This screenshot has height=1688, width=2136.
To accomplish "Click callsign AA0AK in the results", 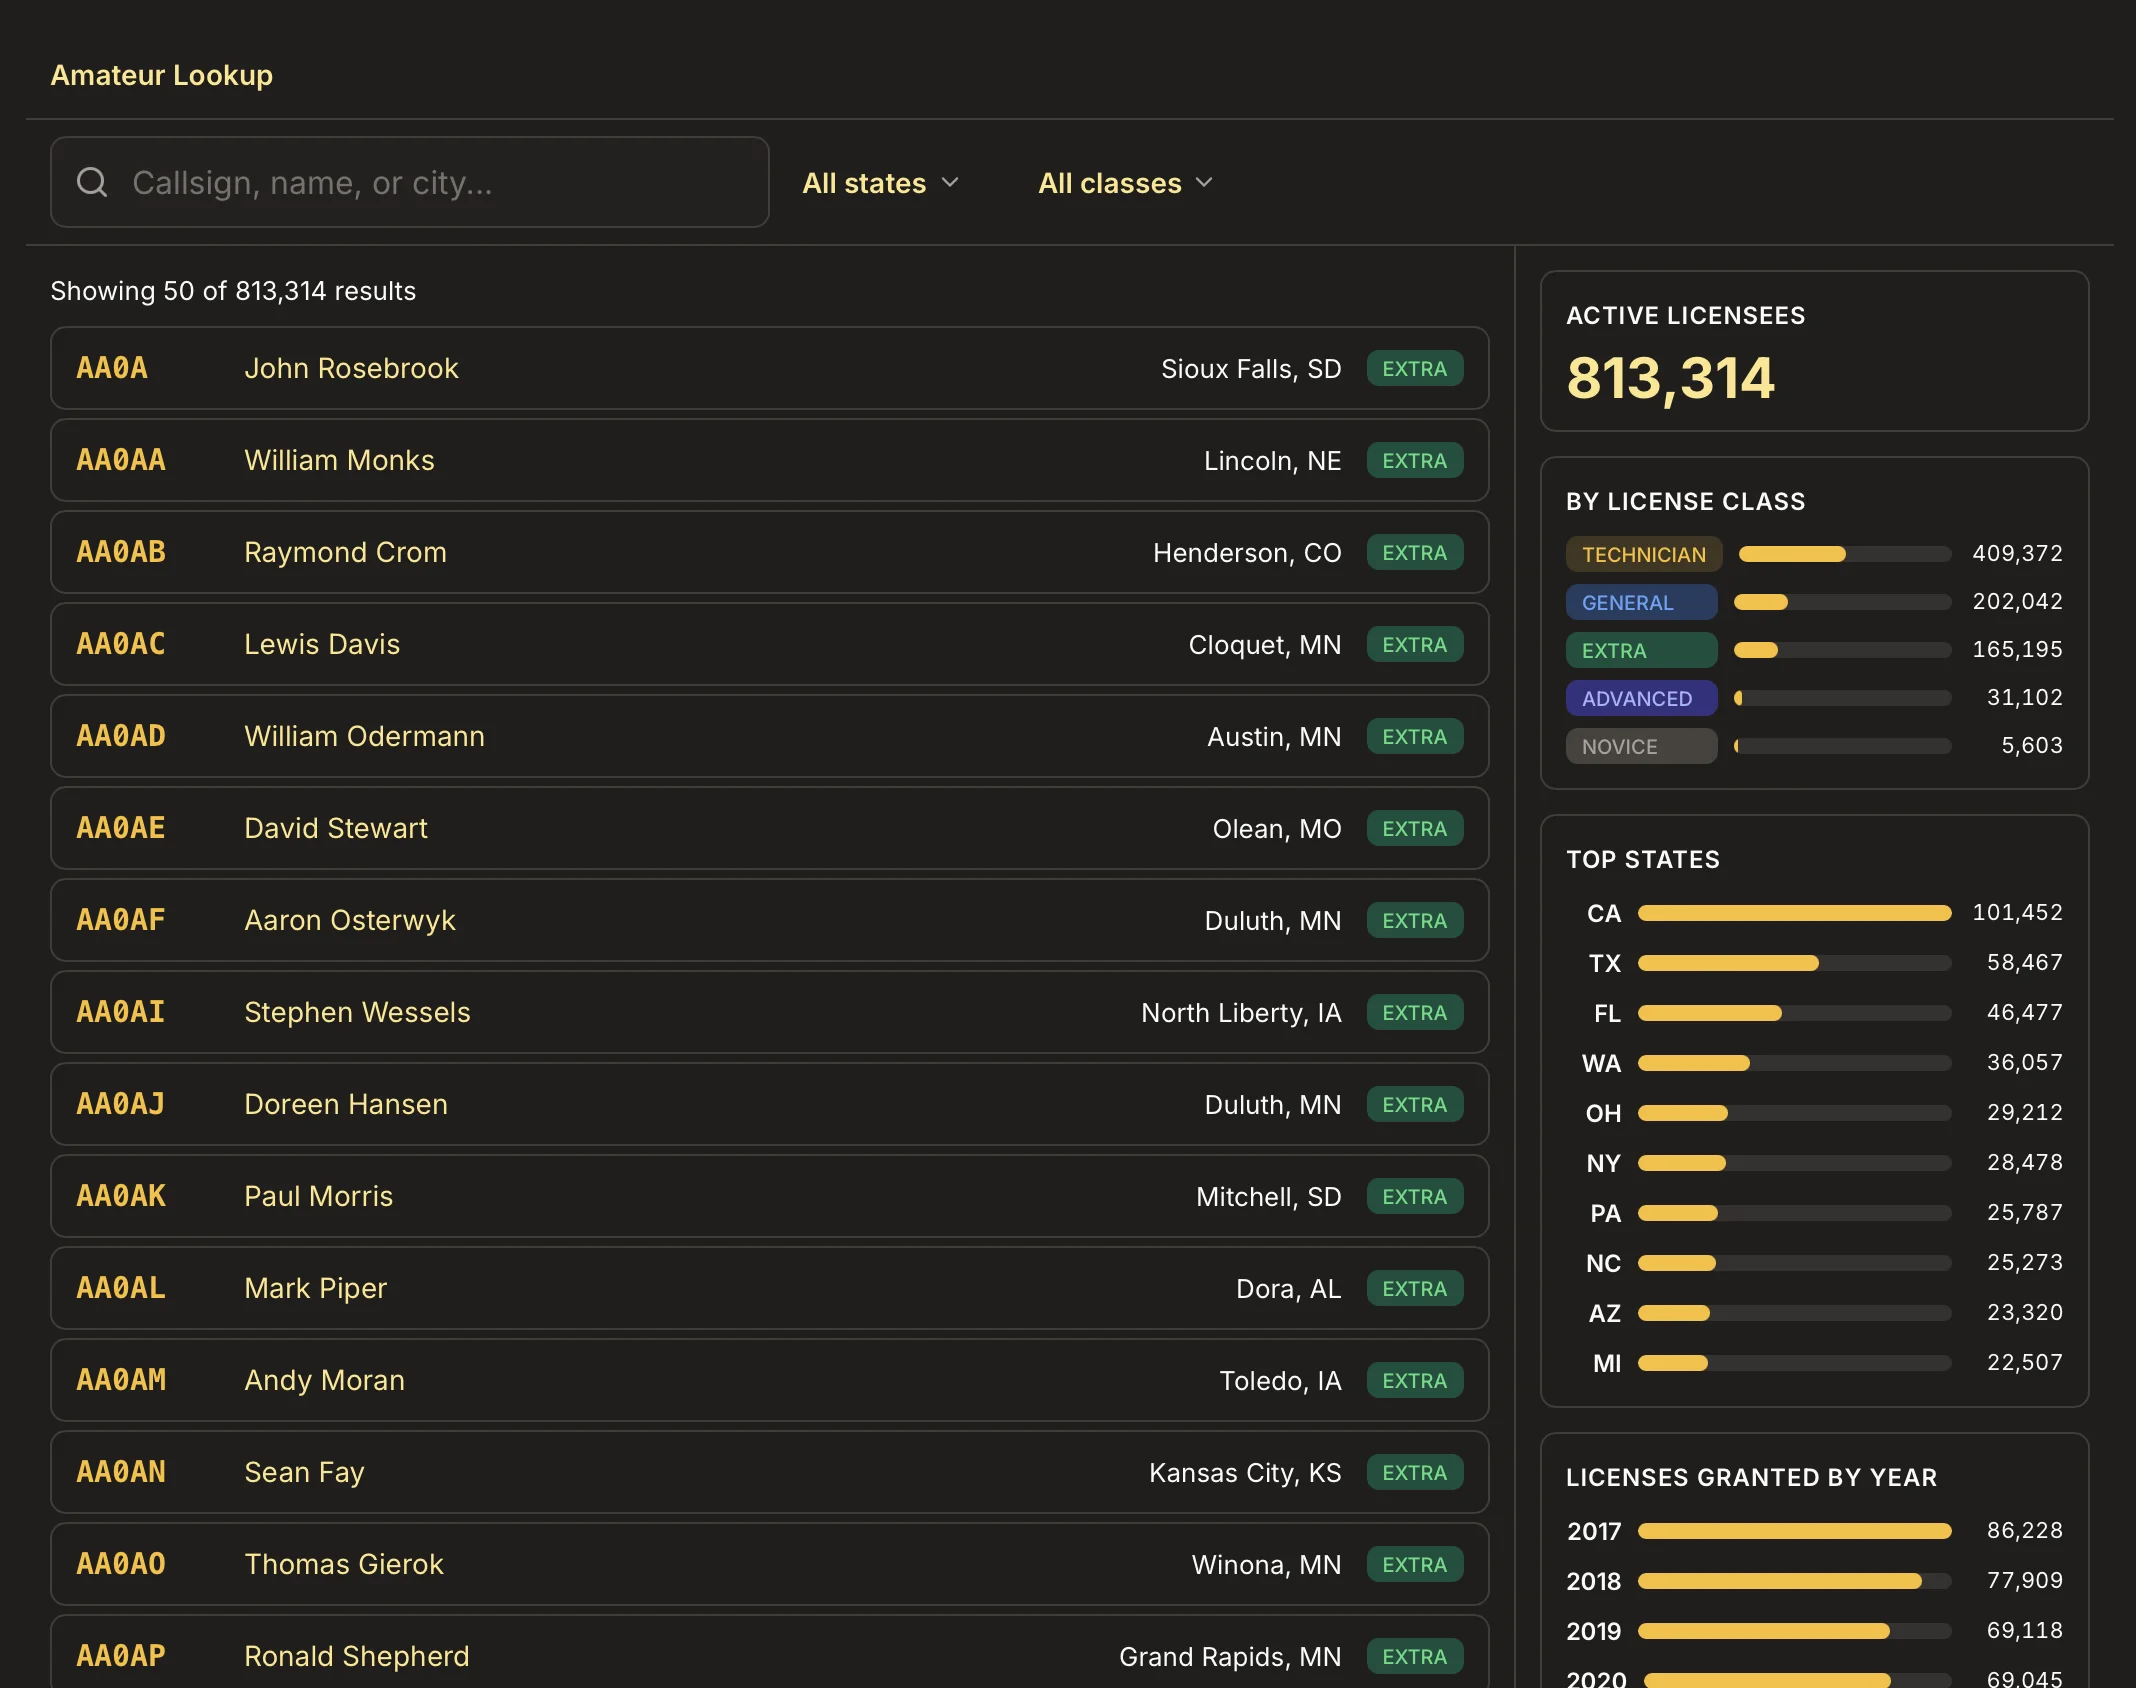I will pyautogui.click(x=121, y=1196).
